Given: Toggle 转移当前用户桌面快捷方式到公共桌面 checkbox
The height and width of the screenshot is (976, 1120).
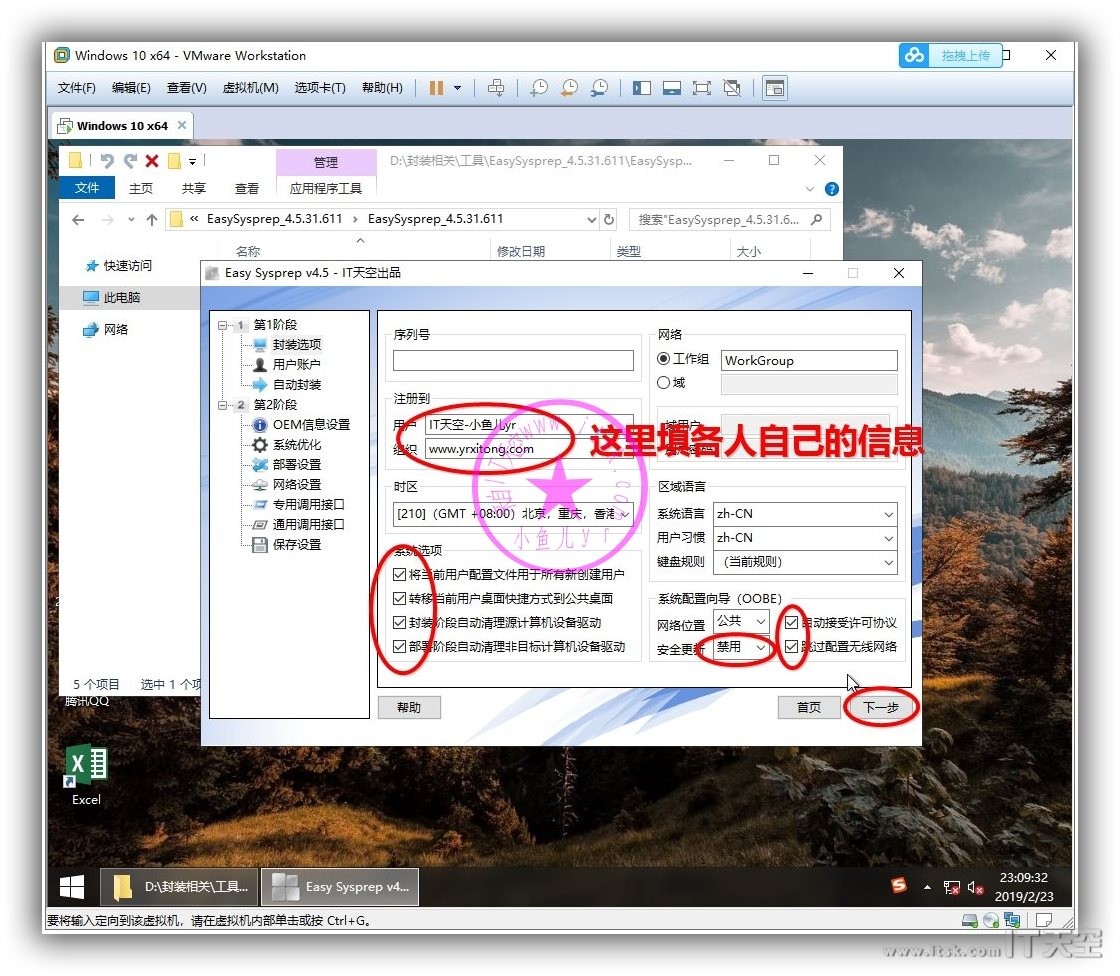Looking at the screenshot, I should pyautogui.click(x=399, y=599).
